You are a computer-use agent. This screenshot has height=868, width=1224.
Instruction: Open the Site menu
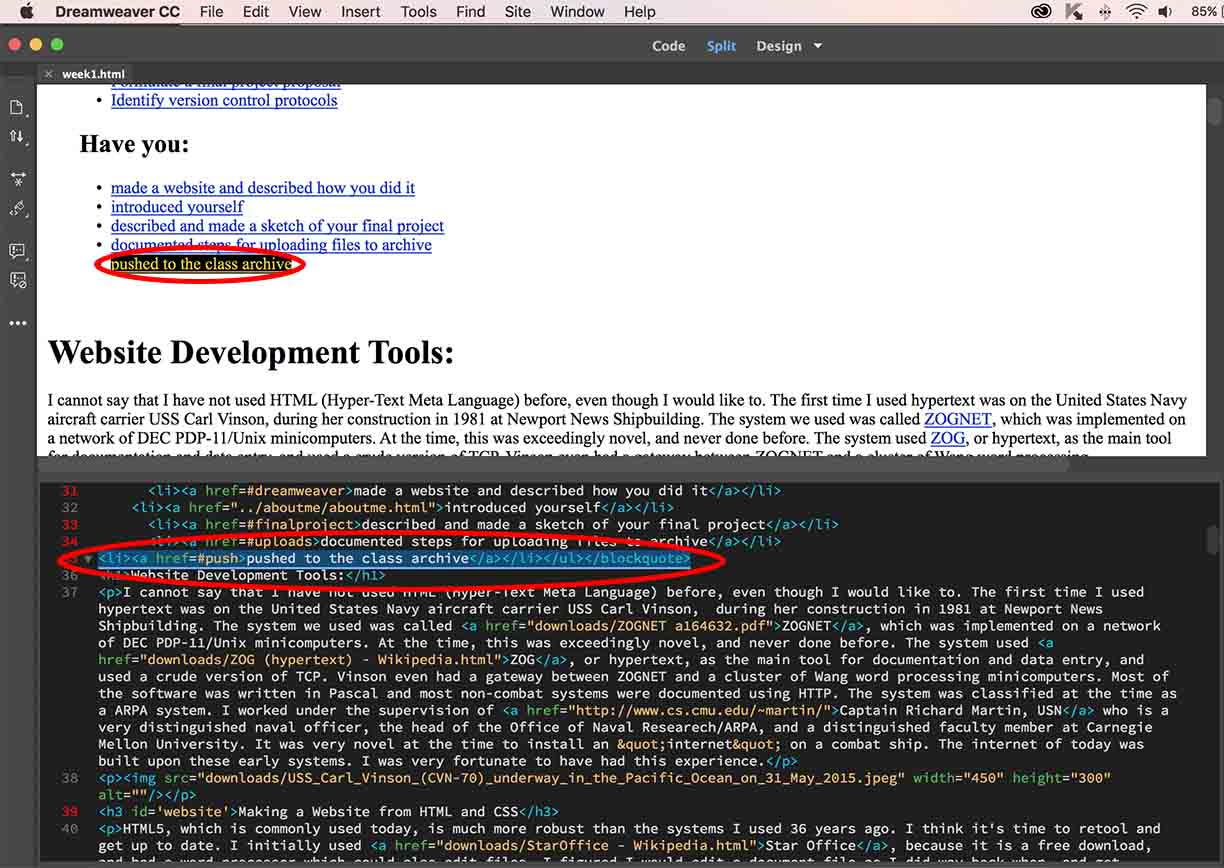click(518, 12)
